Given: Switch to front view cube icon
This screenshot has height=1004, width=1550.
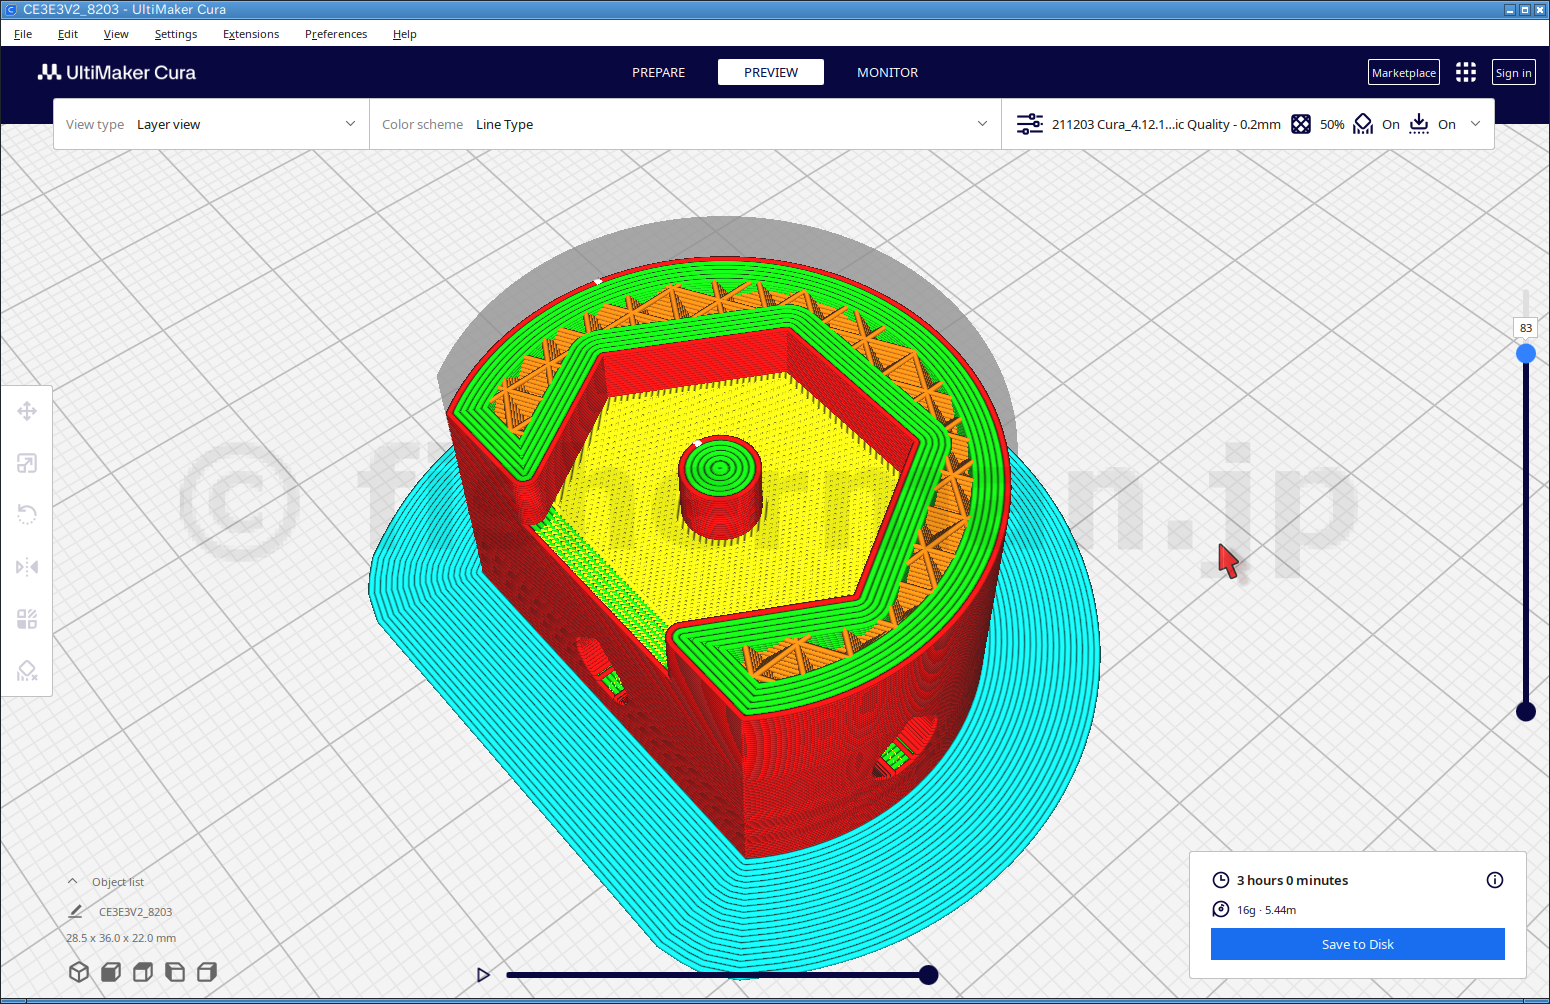Looking at the screenshot, I should tap(111, 972).
